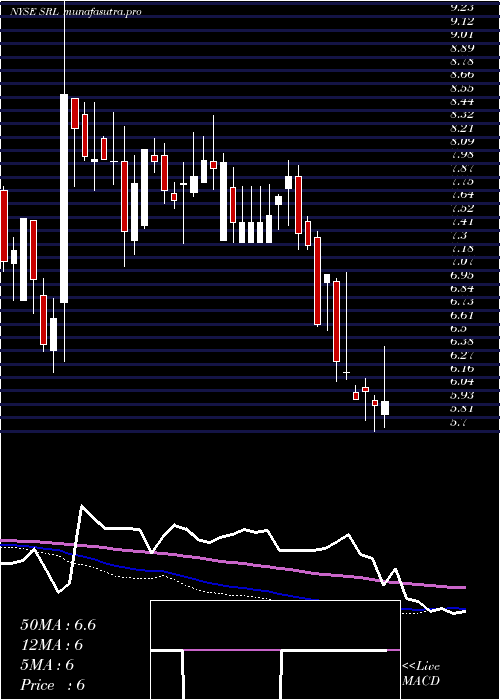
Task: Click the last white candle on the right
Action: [385, 408]
